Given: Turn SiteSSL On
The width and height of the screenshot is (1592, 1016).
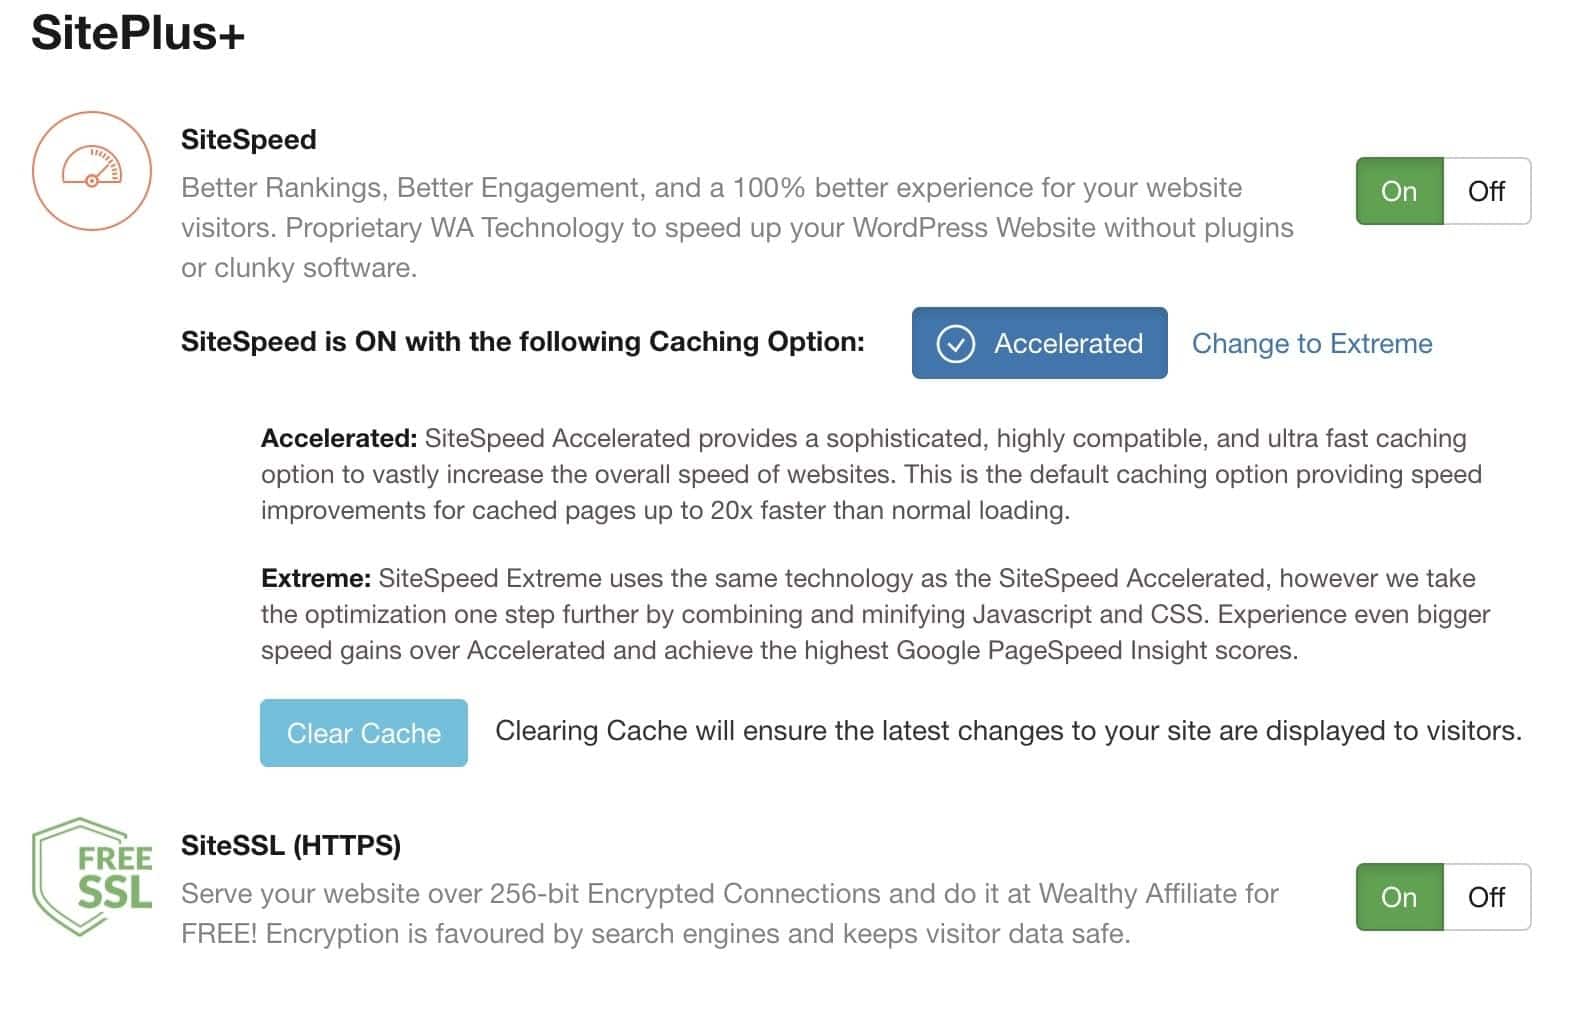Looking at the screenshot, I should pos(1399,897).
